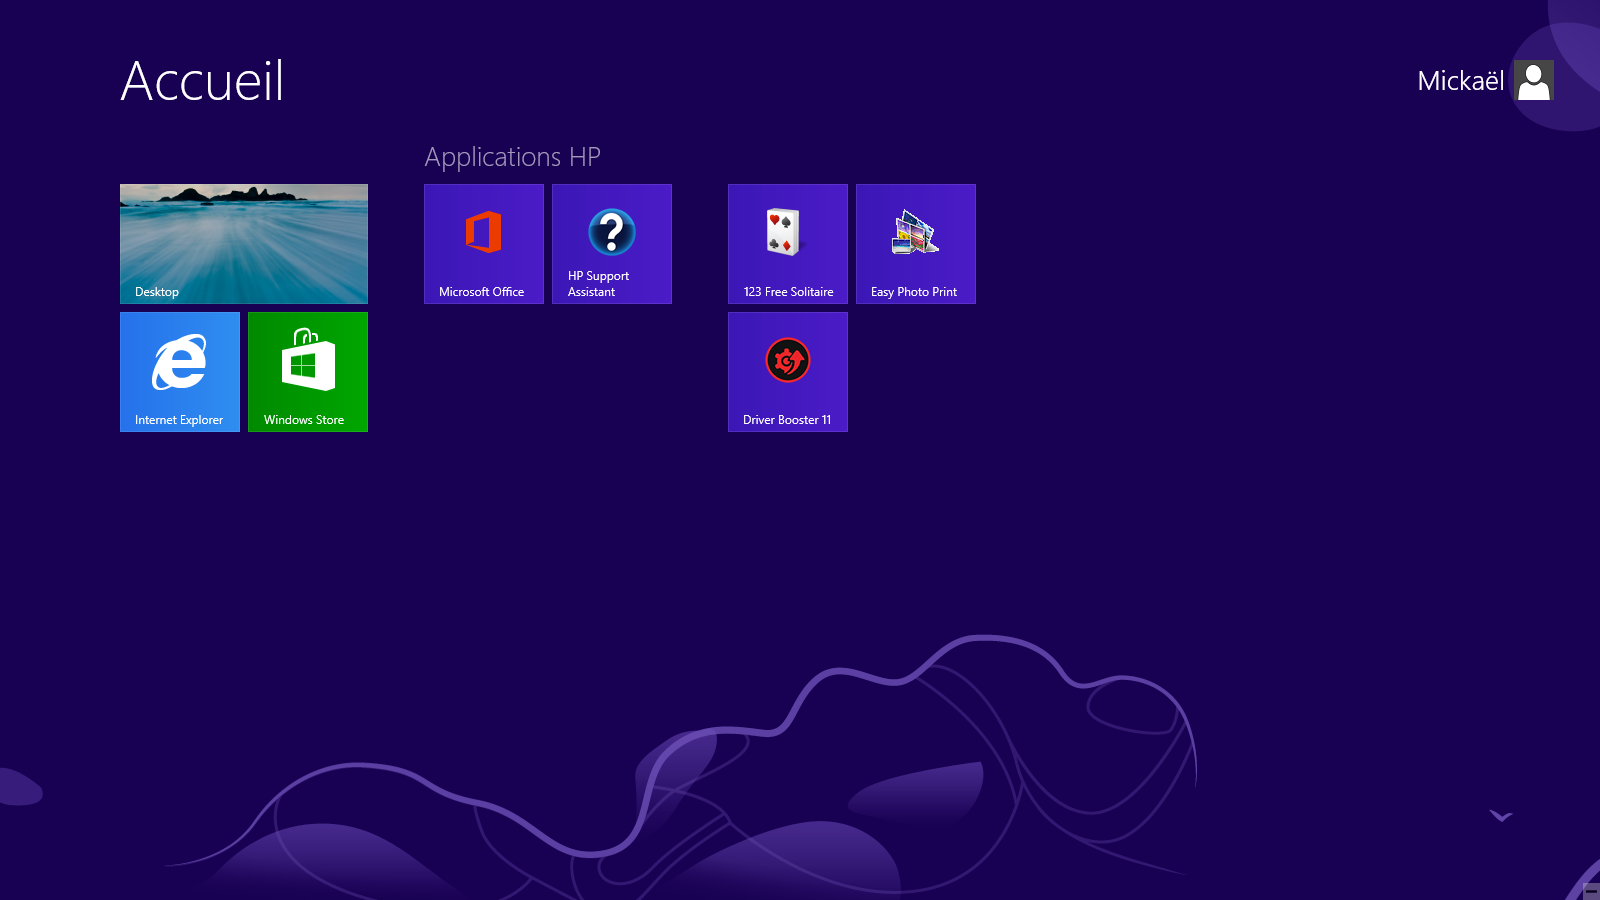The height and width of the screenshot is (900, 1600).
Task: Show all apps with the down arrow
Action: [1501, 816]
